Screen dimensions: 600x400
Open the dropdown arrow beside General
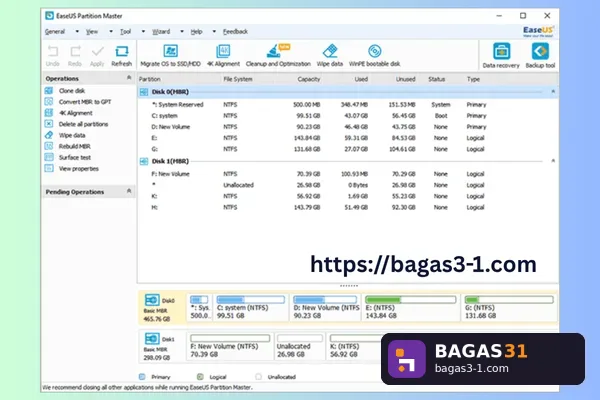click(77, 31)
